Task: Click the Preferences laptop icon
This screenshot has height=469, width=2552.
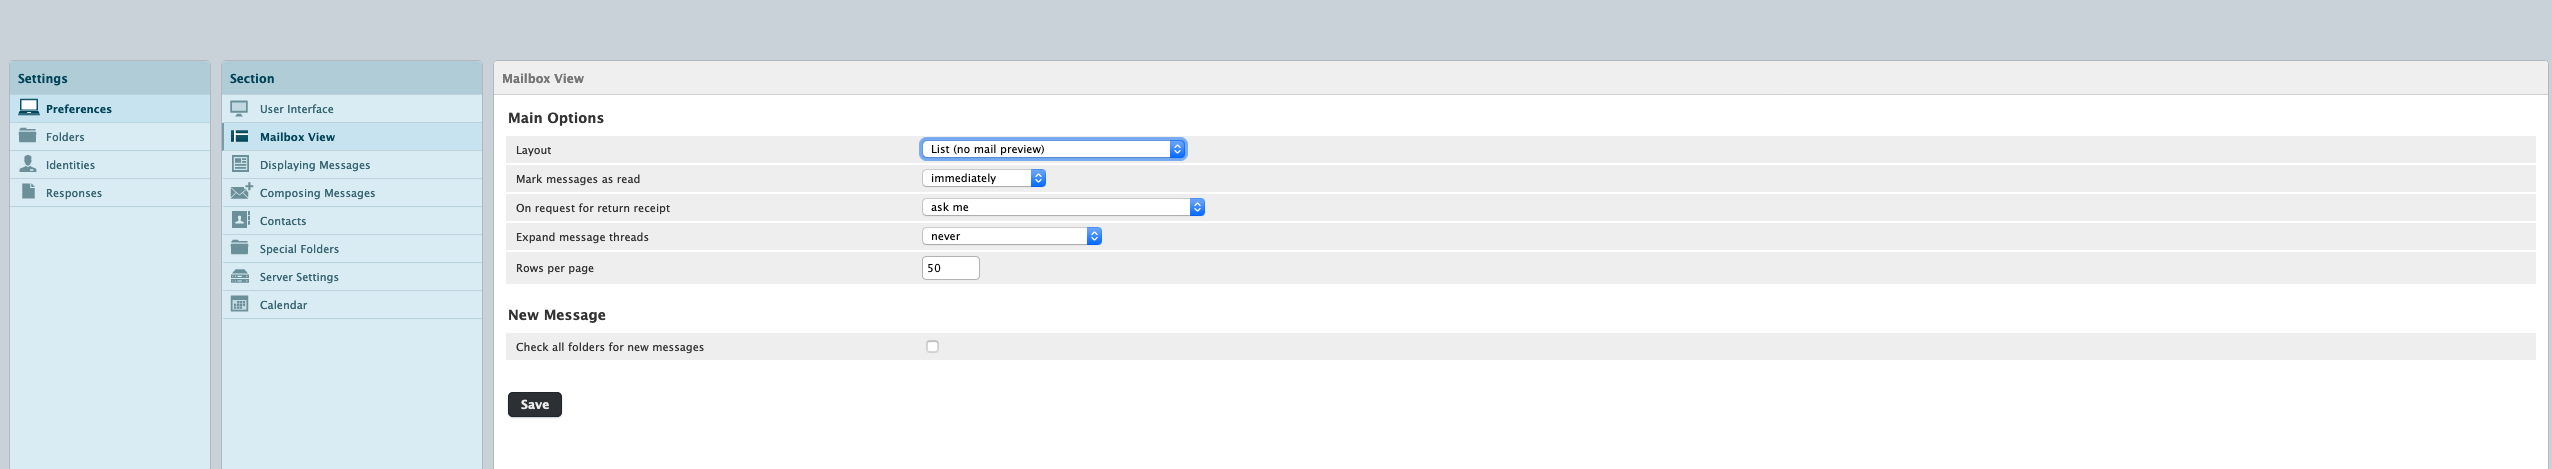Action: click(x=29, y=108)
